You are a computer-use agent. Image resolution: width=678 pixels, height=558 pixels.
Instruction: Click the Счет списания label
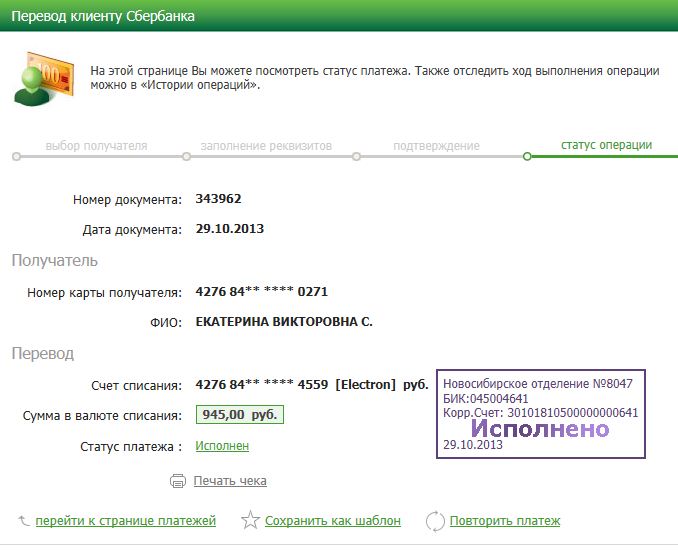pyautogui.click(x=137, y=386)
